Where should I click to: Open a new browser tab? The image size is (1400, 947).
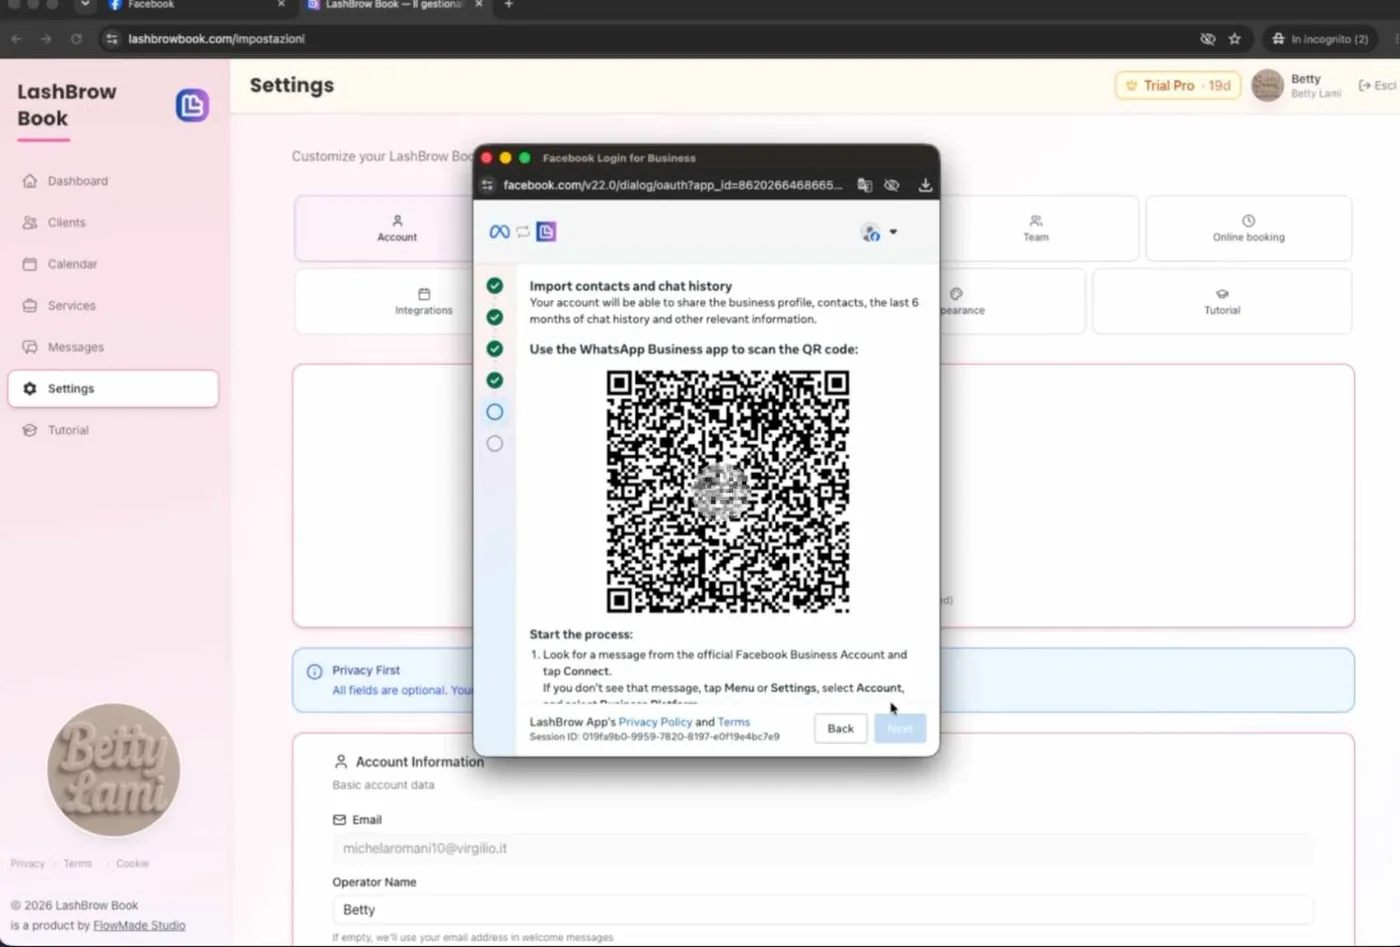508,5
